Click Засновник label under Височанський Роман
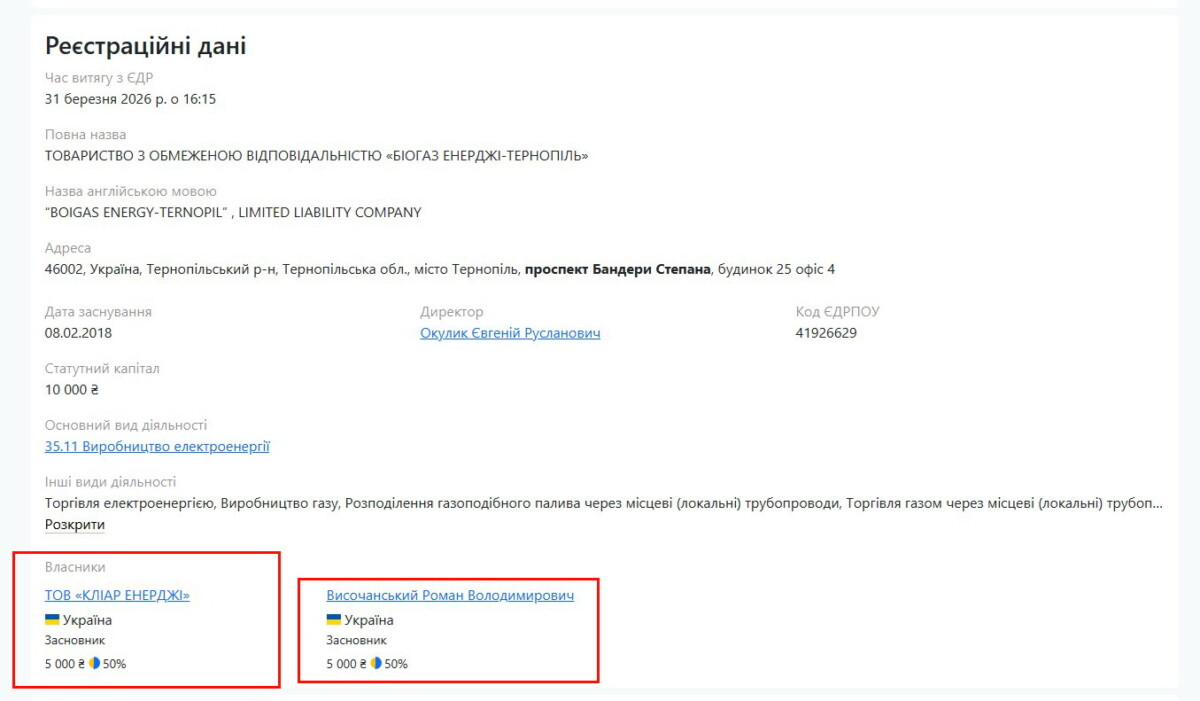The width and height of the screenshot is (1200, 701). pos(356,640)
